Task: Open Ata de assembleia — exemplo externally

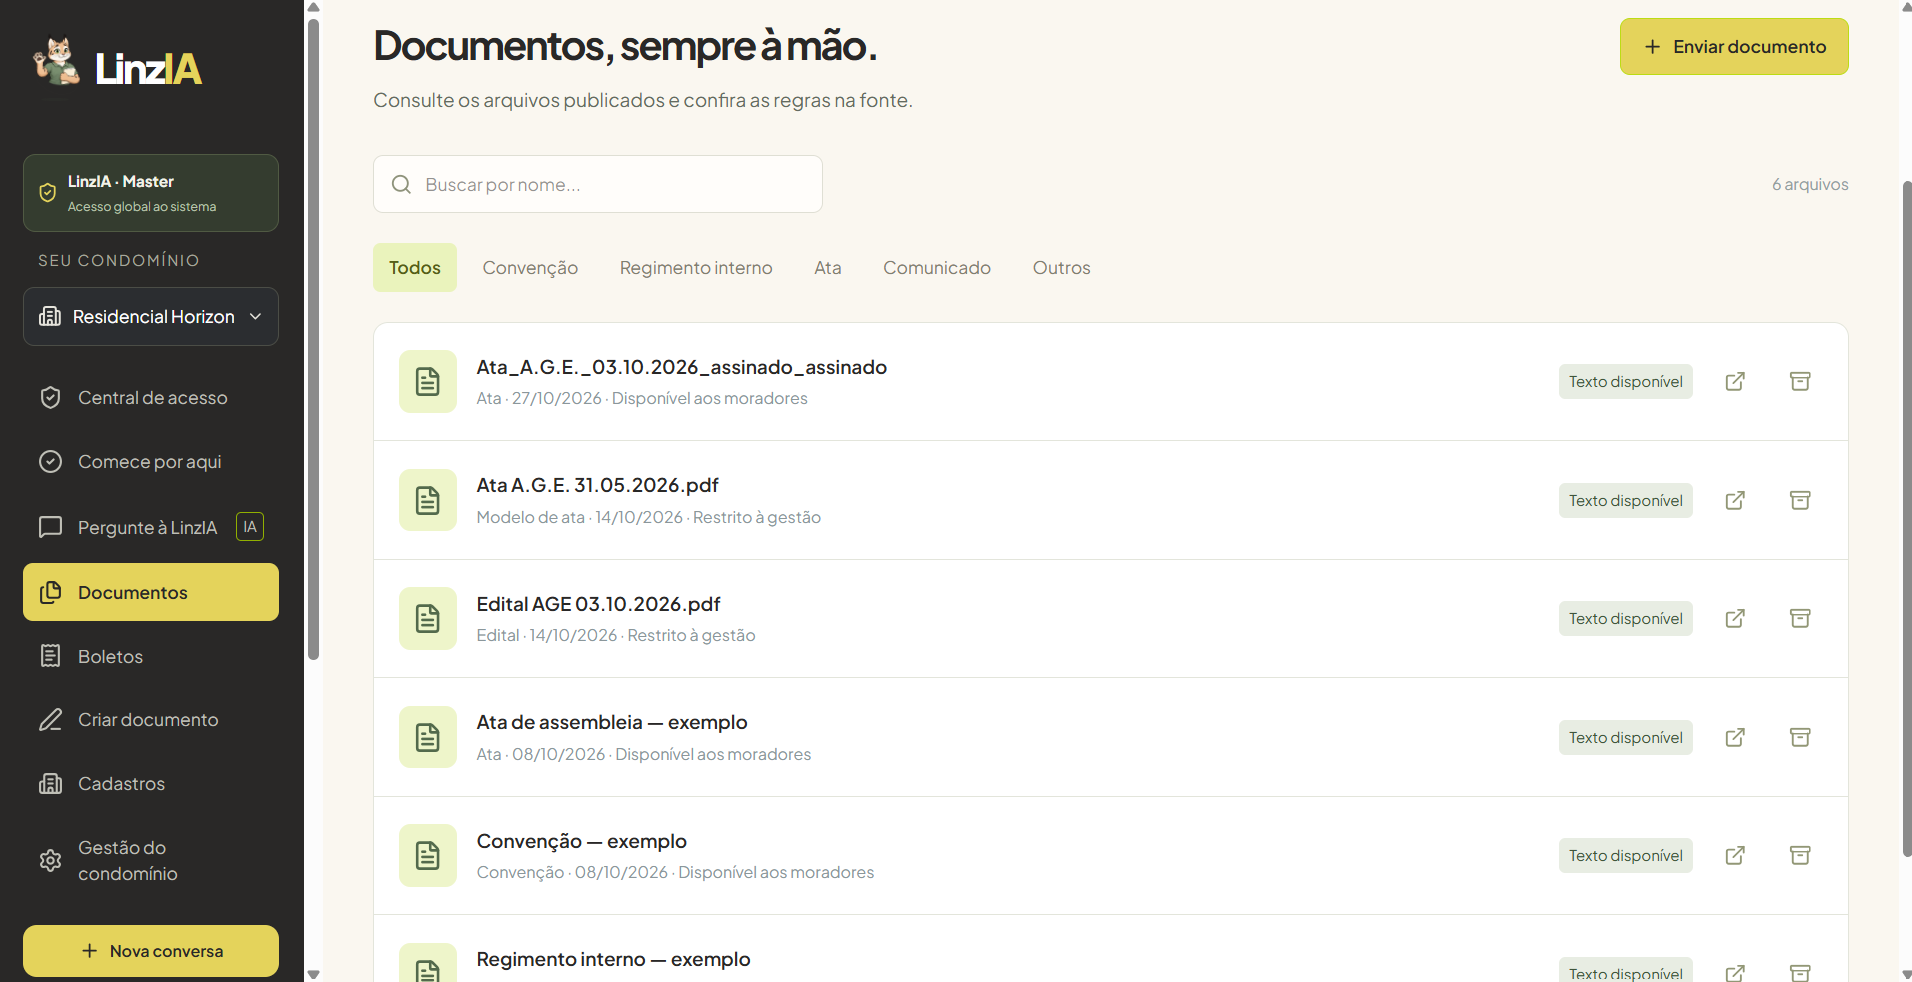Action: click(x=1735, y=737)
